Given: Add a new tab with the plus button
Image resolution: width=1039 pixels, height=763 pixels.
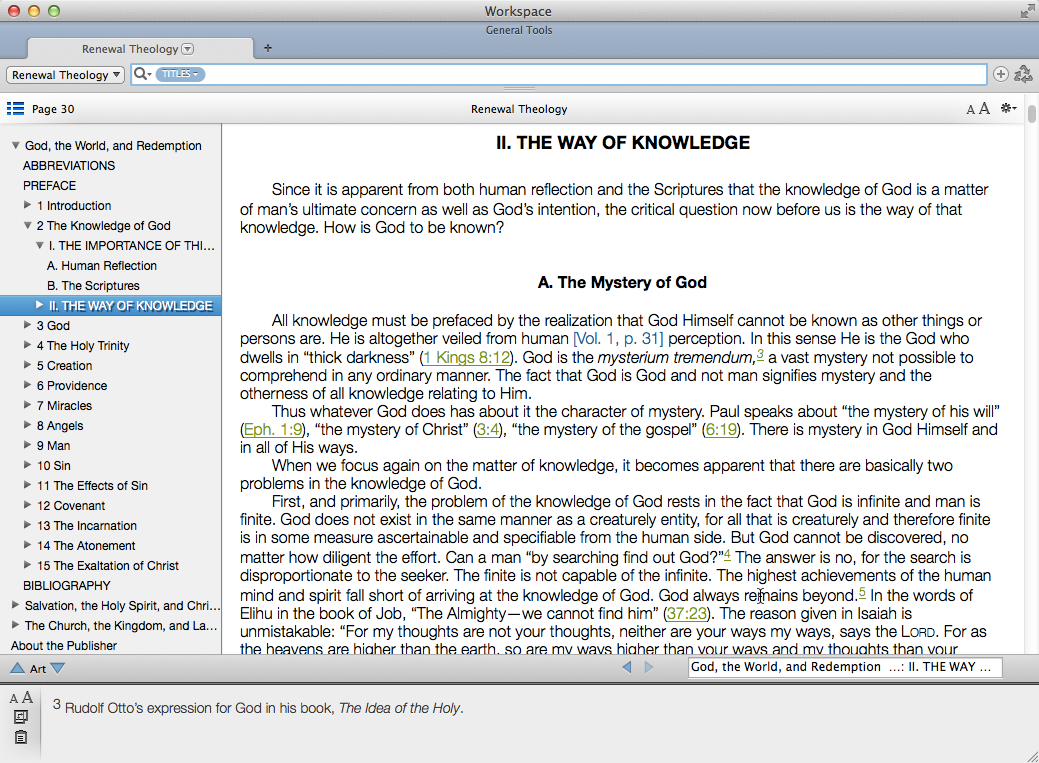Looking at the screenshot, I should [x=267, y=48].
